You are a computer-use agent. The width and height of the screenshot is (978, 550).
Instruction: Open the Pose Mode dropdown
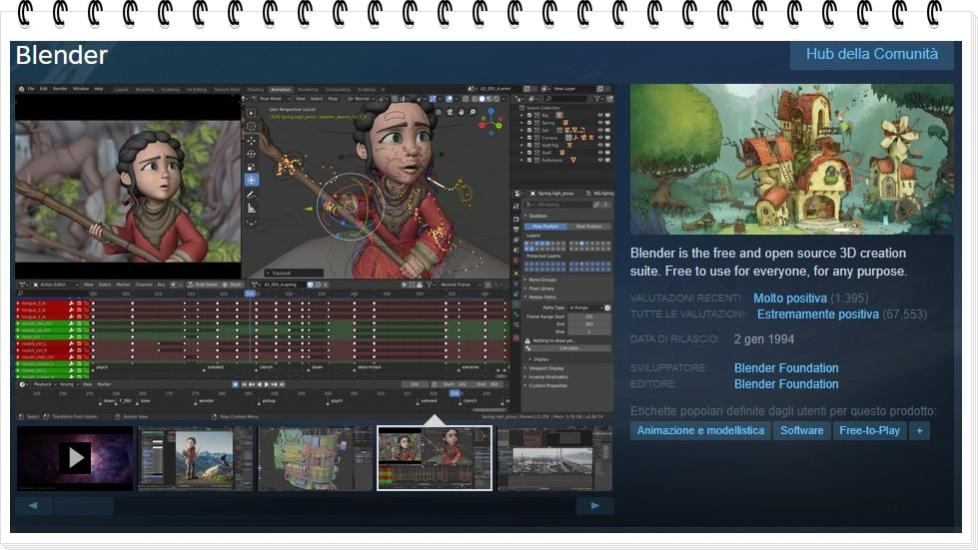[x=270, y=99]
